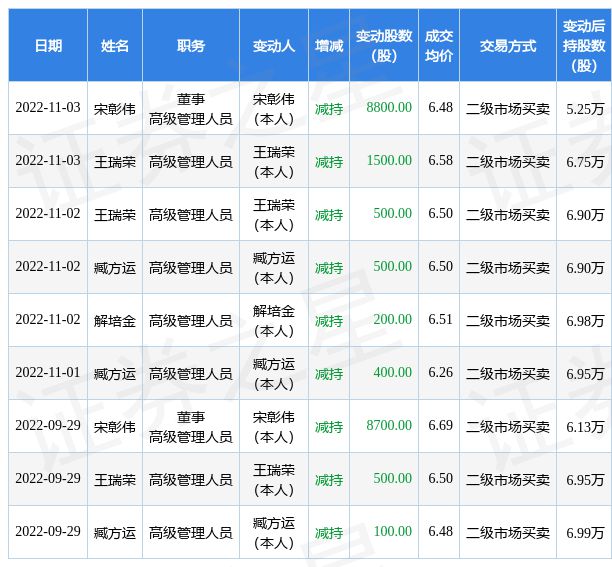Click 宋彰伟(本人) in the 2022-09-29 row
The height and width of the screenshot is (567, 612).
click(274, 427)
